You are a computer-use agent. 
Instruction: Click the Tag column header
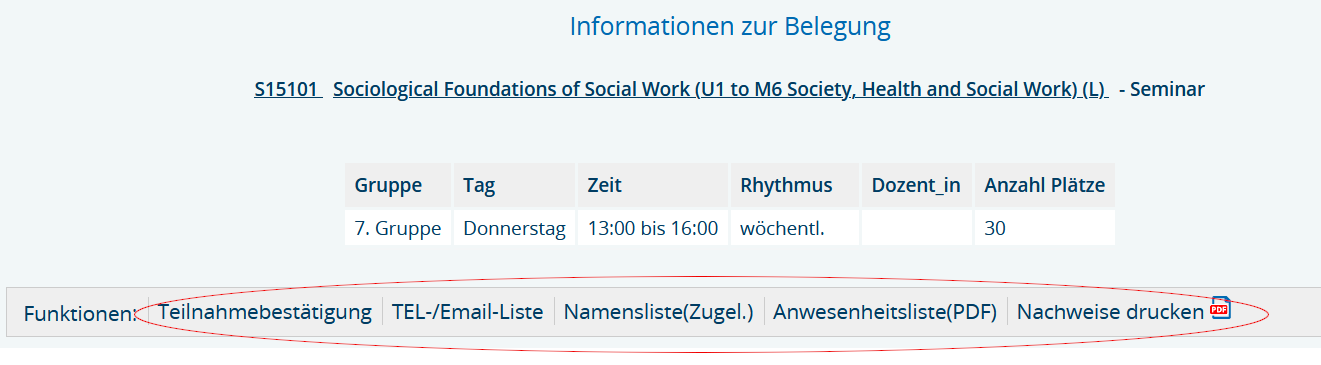514,185
